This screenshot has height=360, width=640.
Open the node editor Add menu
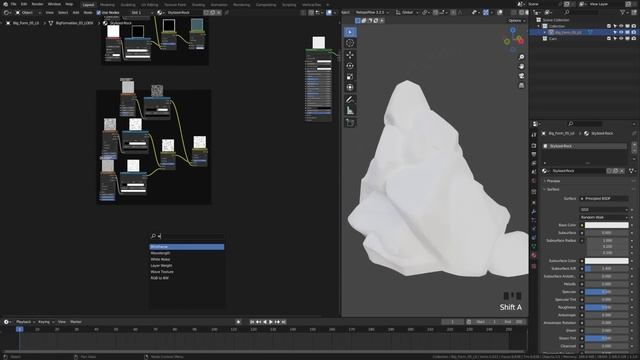[76, 13]
